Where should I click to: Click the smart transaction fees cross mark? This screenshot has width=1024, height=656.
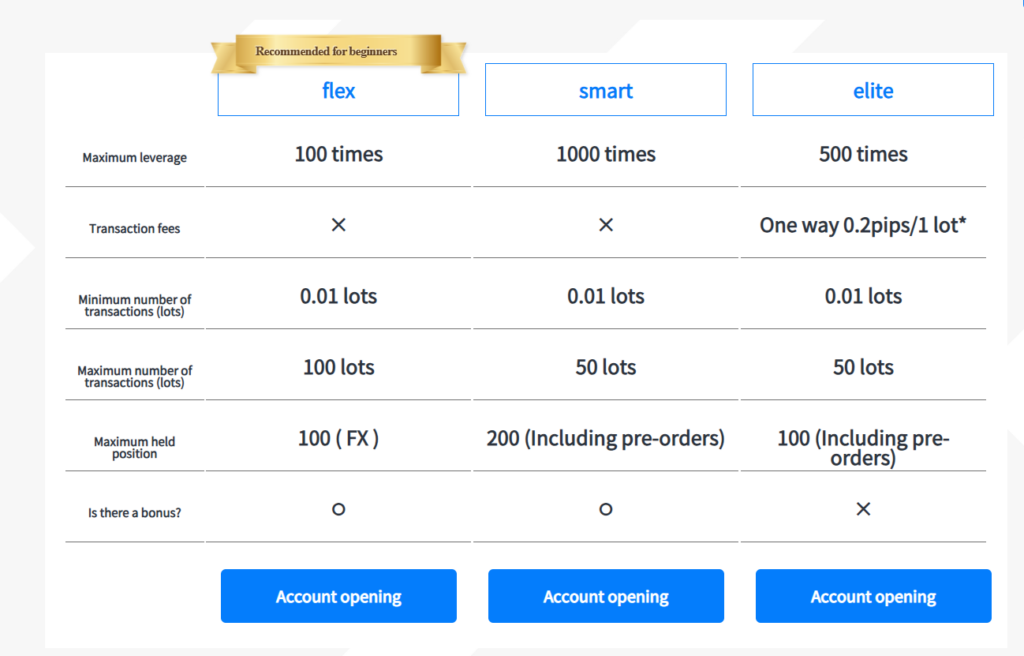[x=605, y=225]
